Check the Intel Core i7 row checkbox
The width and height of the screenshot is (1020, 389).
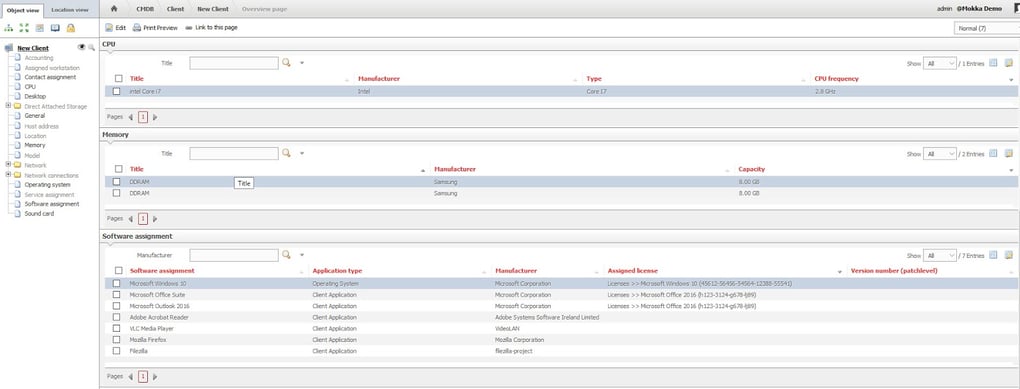[117, 92]
